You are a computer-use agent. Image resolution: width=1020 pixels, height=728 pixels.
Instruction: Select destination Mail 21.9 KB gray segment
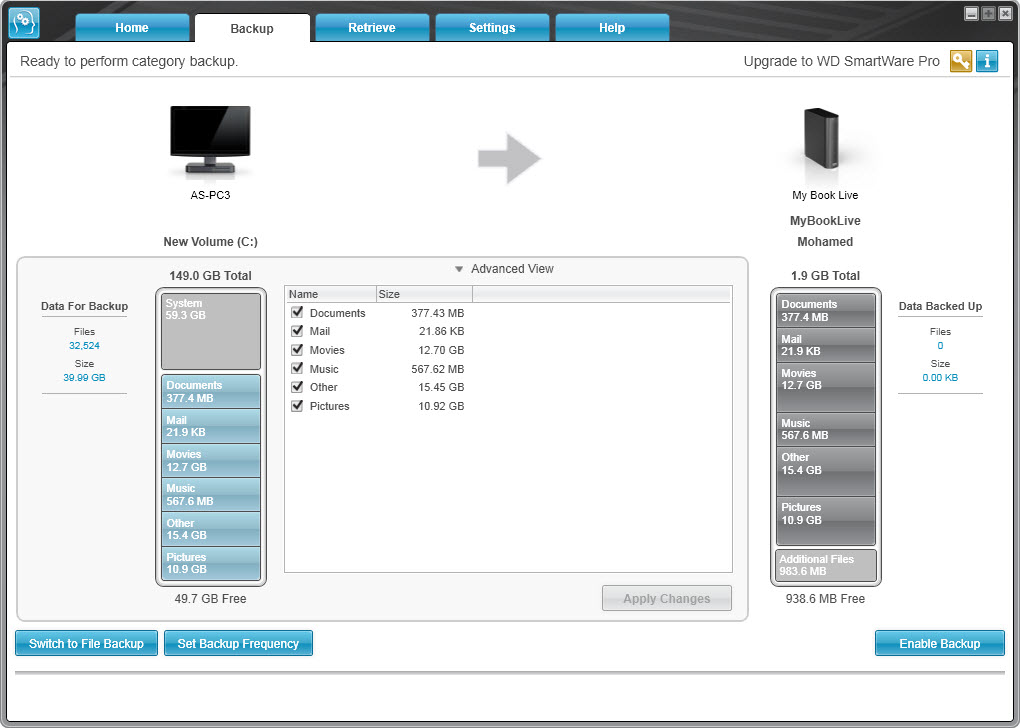click(x=825, y=345)
